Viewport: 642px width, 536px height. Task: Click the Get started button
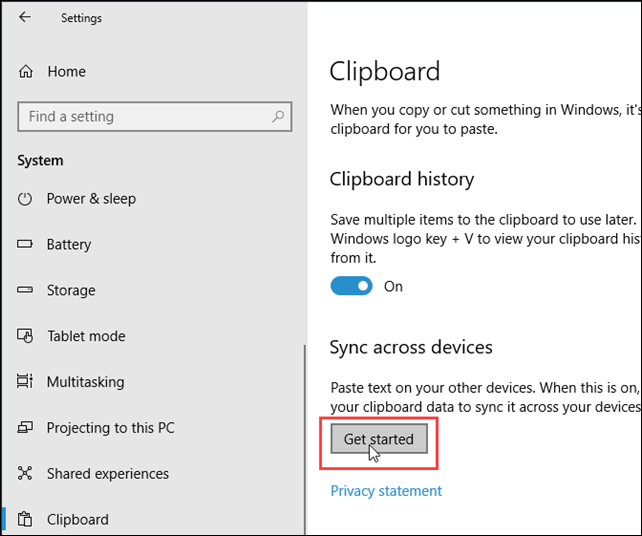click(379, 439)
